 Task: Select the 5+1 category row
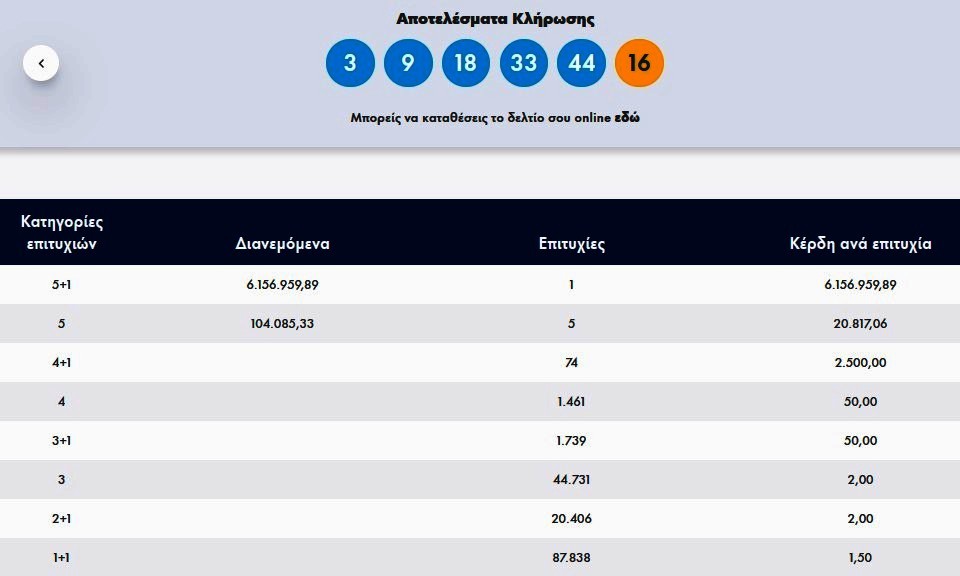pos(480,285)
